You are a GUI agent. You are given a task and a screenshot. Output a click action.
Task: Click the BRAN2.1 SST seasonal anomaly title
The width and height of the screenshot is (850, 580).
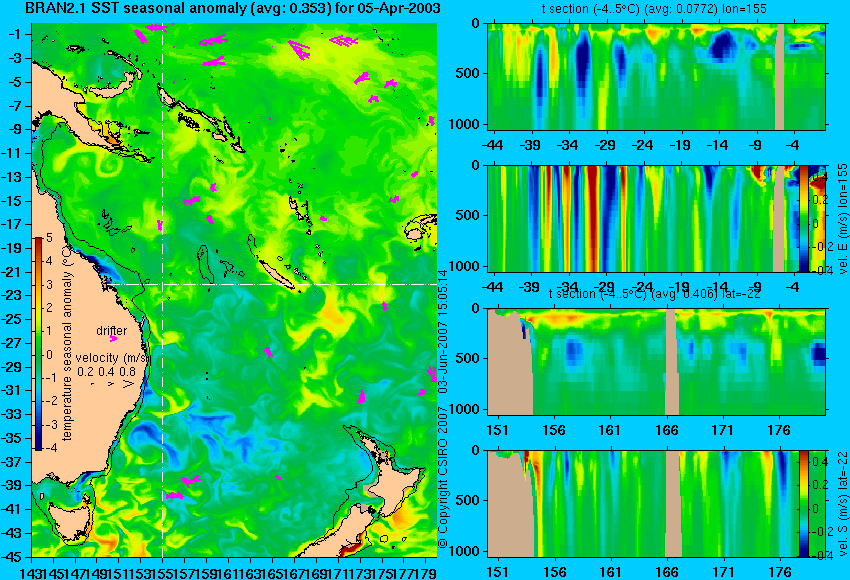click(x=233, y=9)
